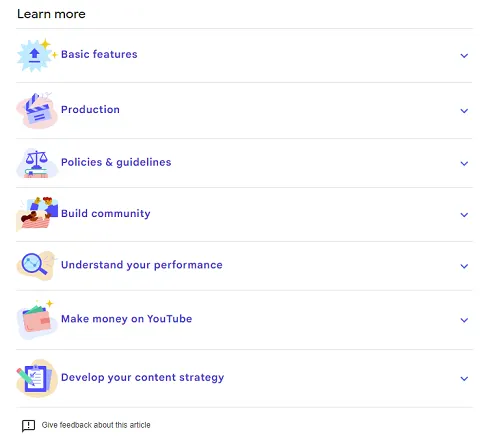Screen dimensions: 500x440
Task: Open the Understand your performance section title
Action: (142, 265)
